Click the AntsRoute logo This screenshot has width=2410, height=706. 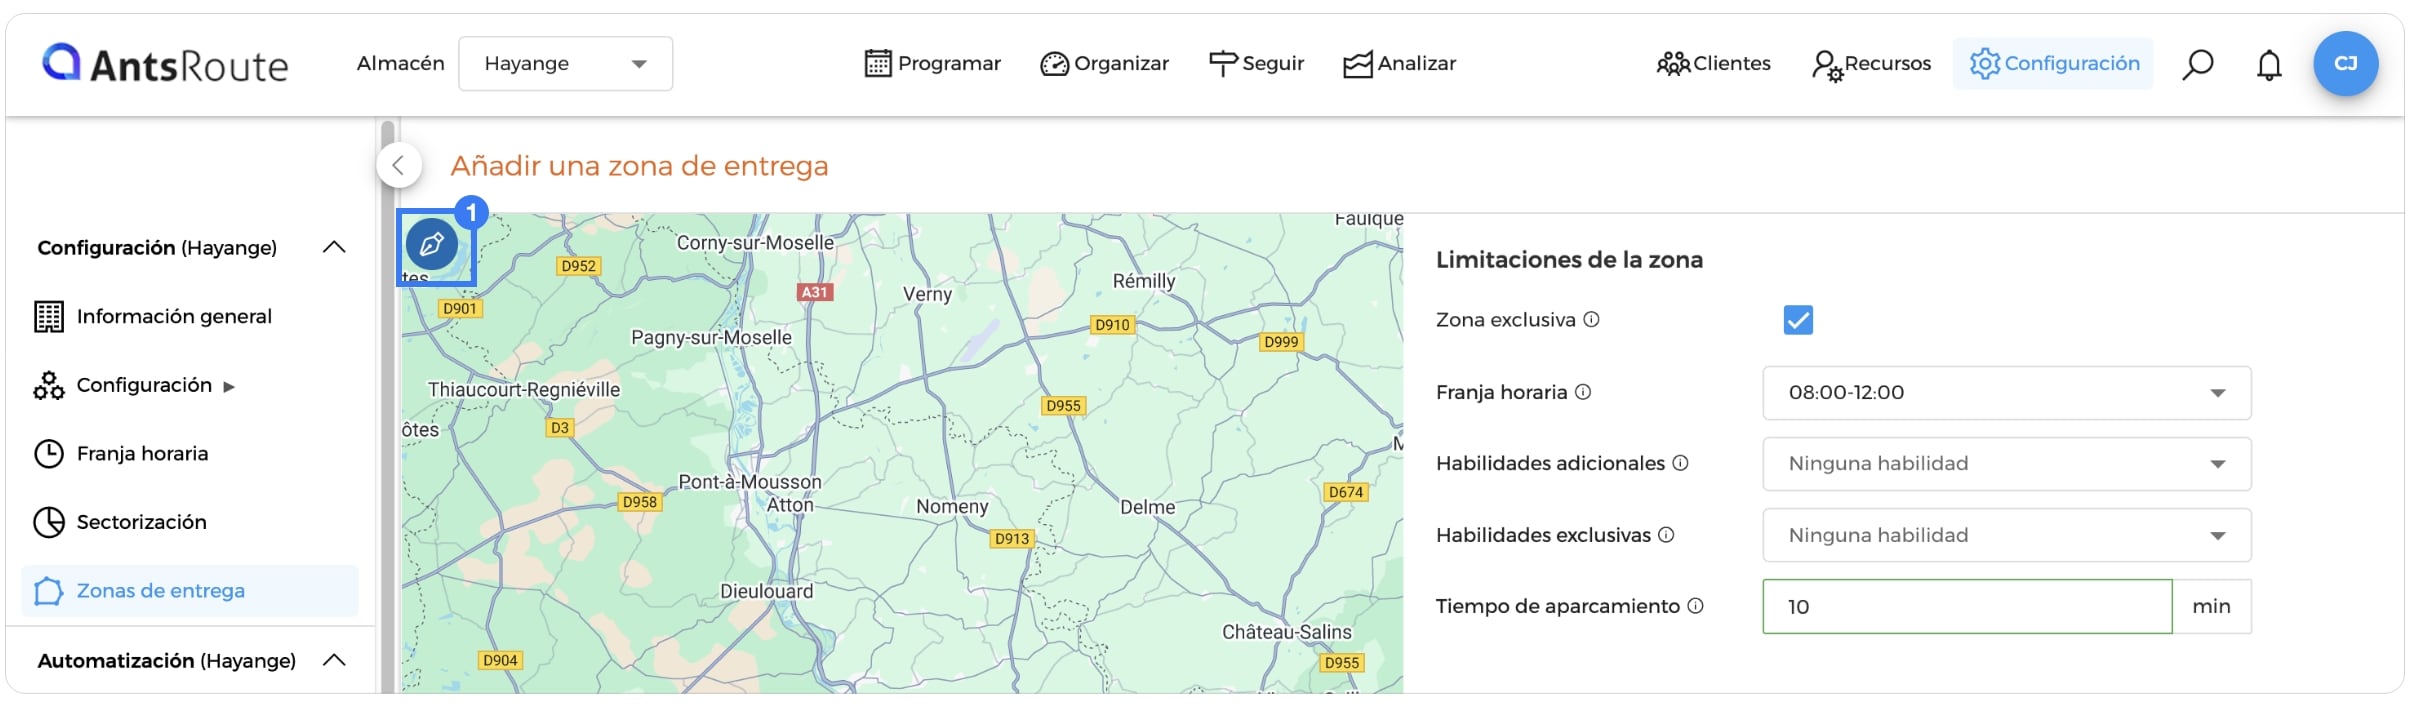pos(165,64)
